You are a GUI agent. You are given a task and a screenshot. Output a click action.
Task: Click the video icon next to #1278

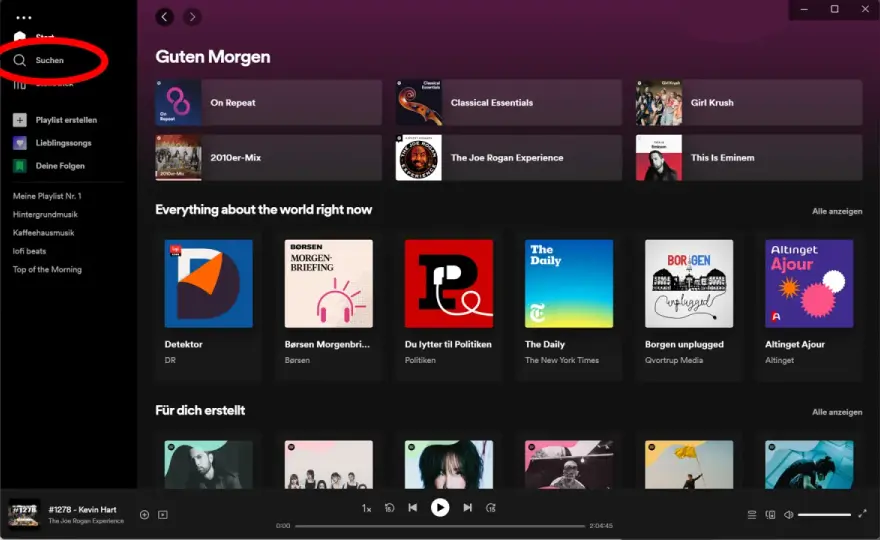(x=163, y=515)
